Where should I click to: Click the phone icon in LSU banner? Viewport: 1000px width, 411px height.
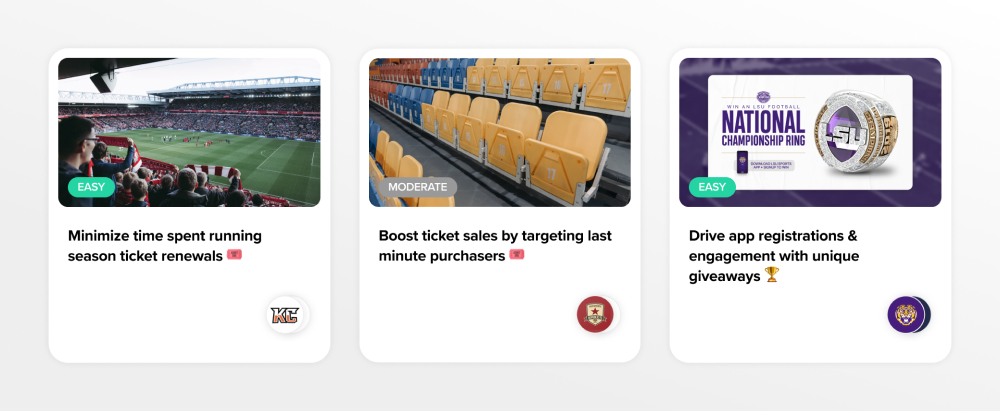742,162
